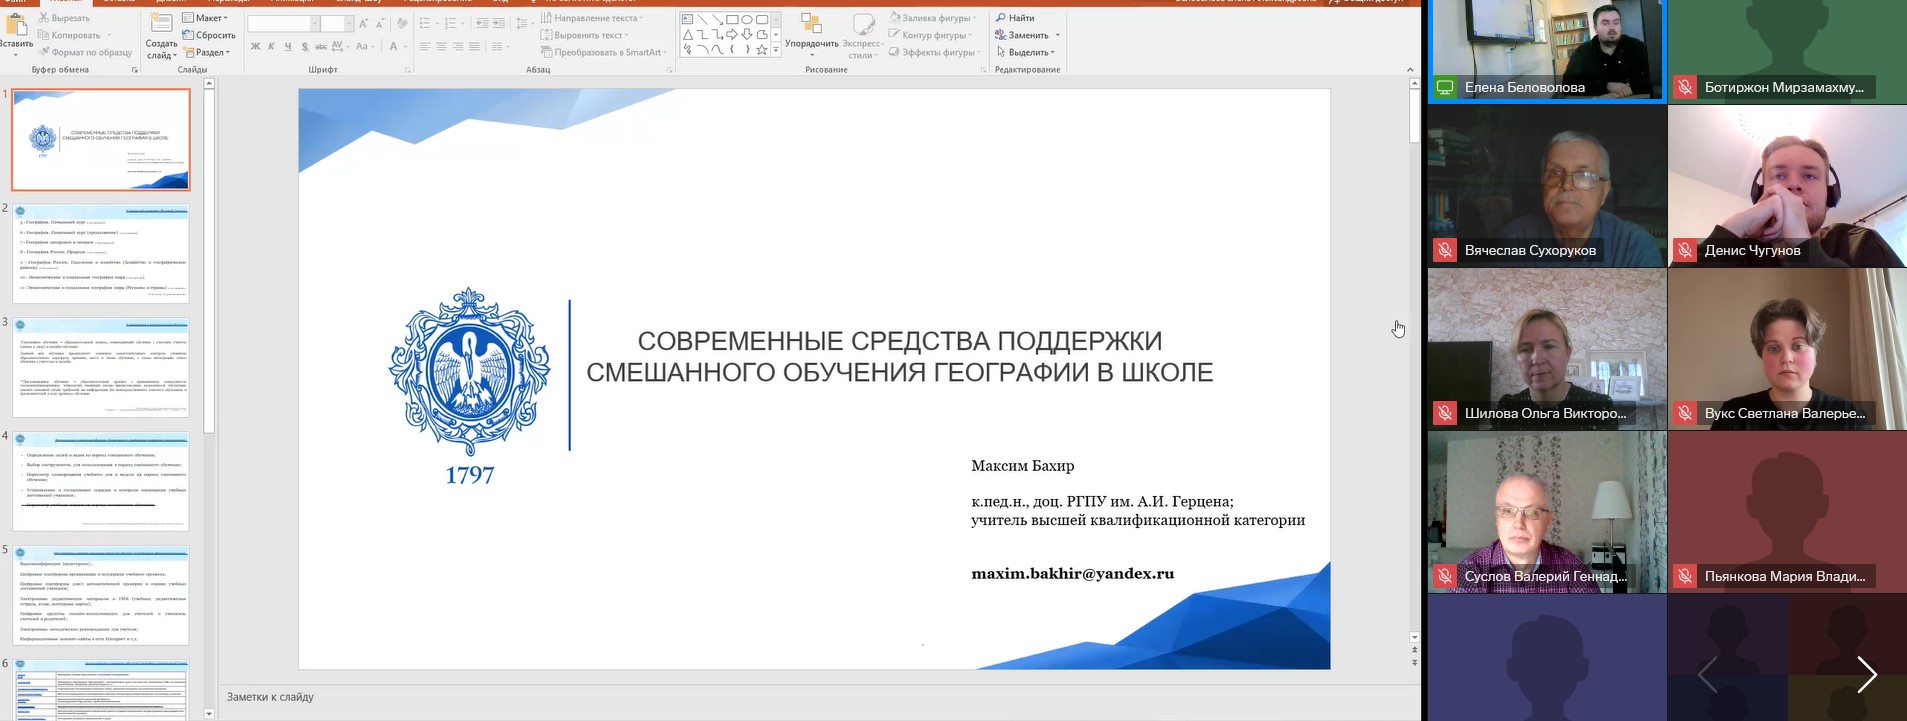
Task: Open the Заменить replace menu
Action: [x=1027, y=35]
